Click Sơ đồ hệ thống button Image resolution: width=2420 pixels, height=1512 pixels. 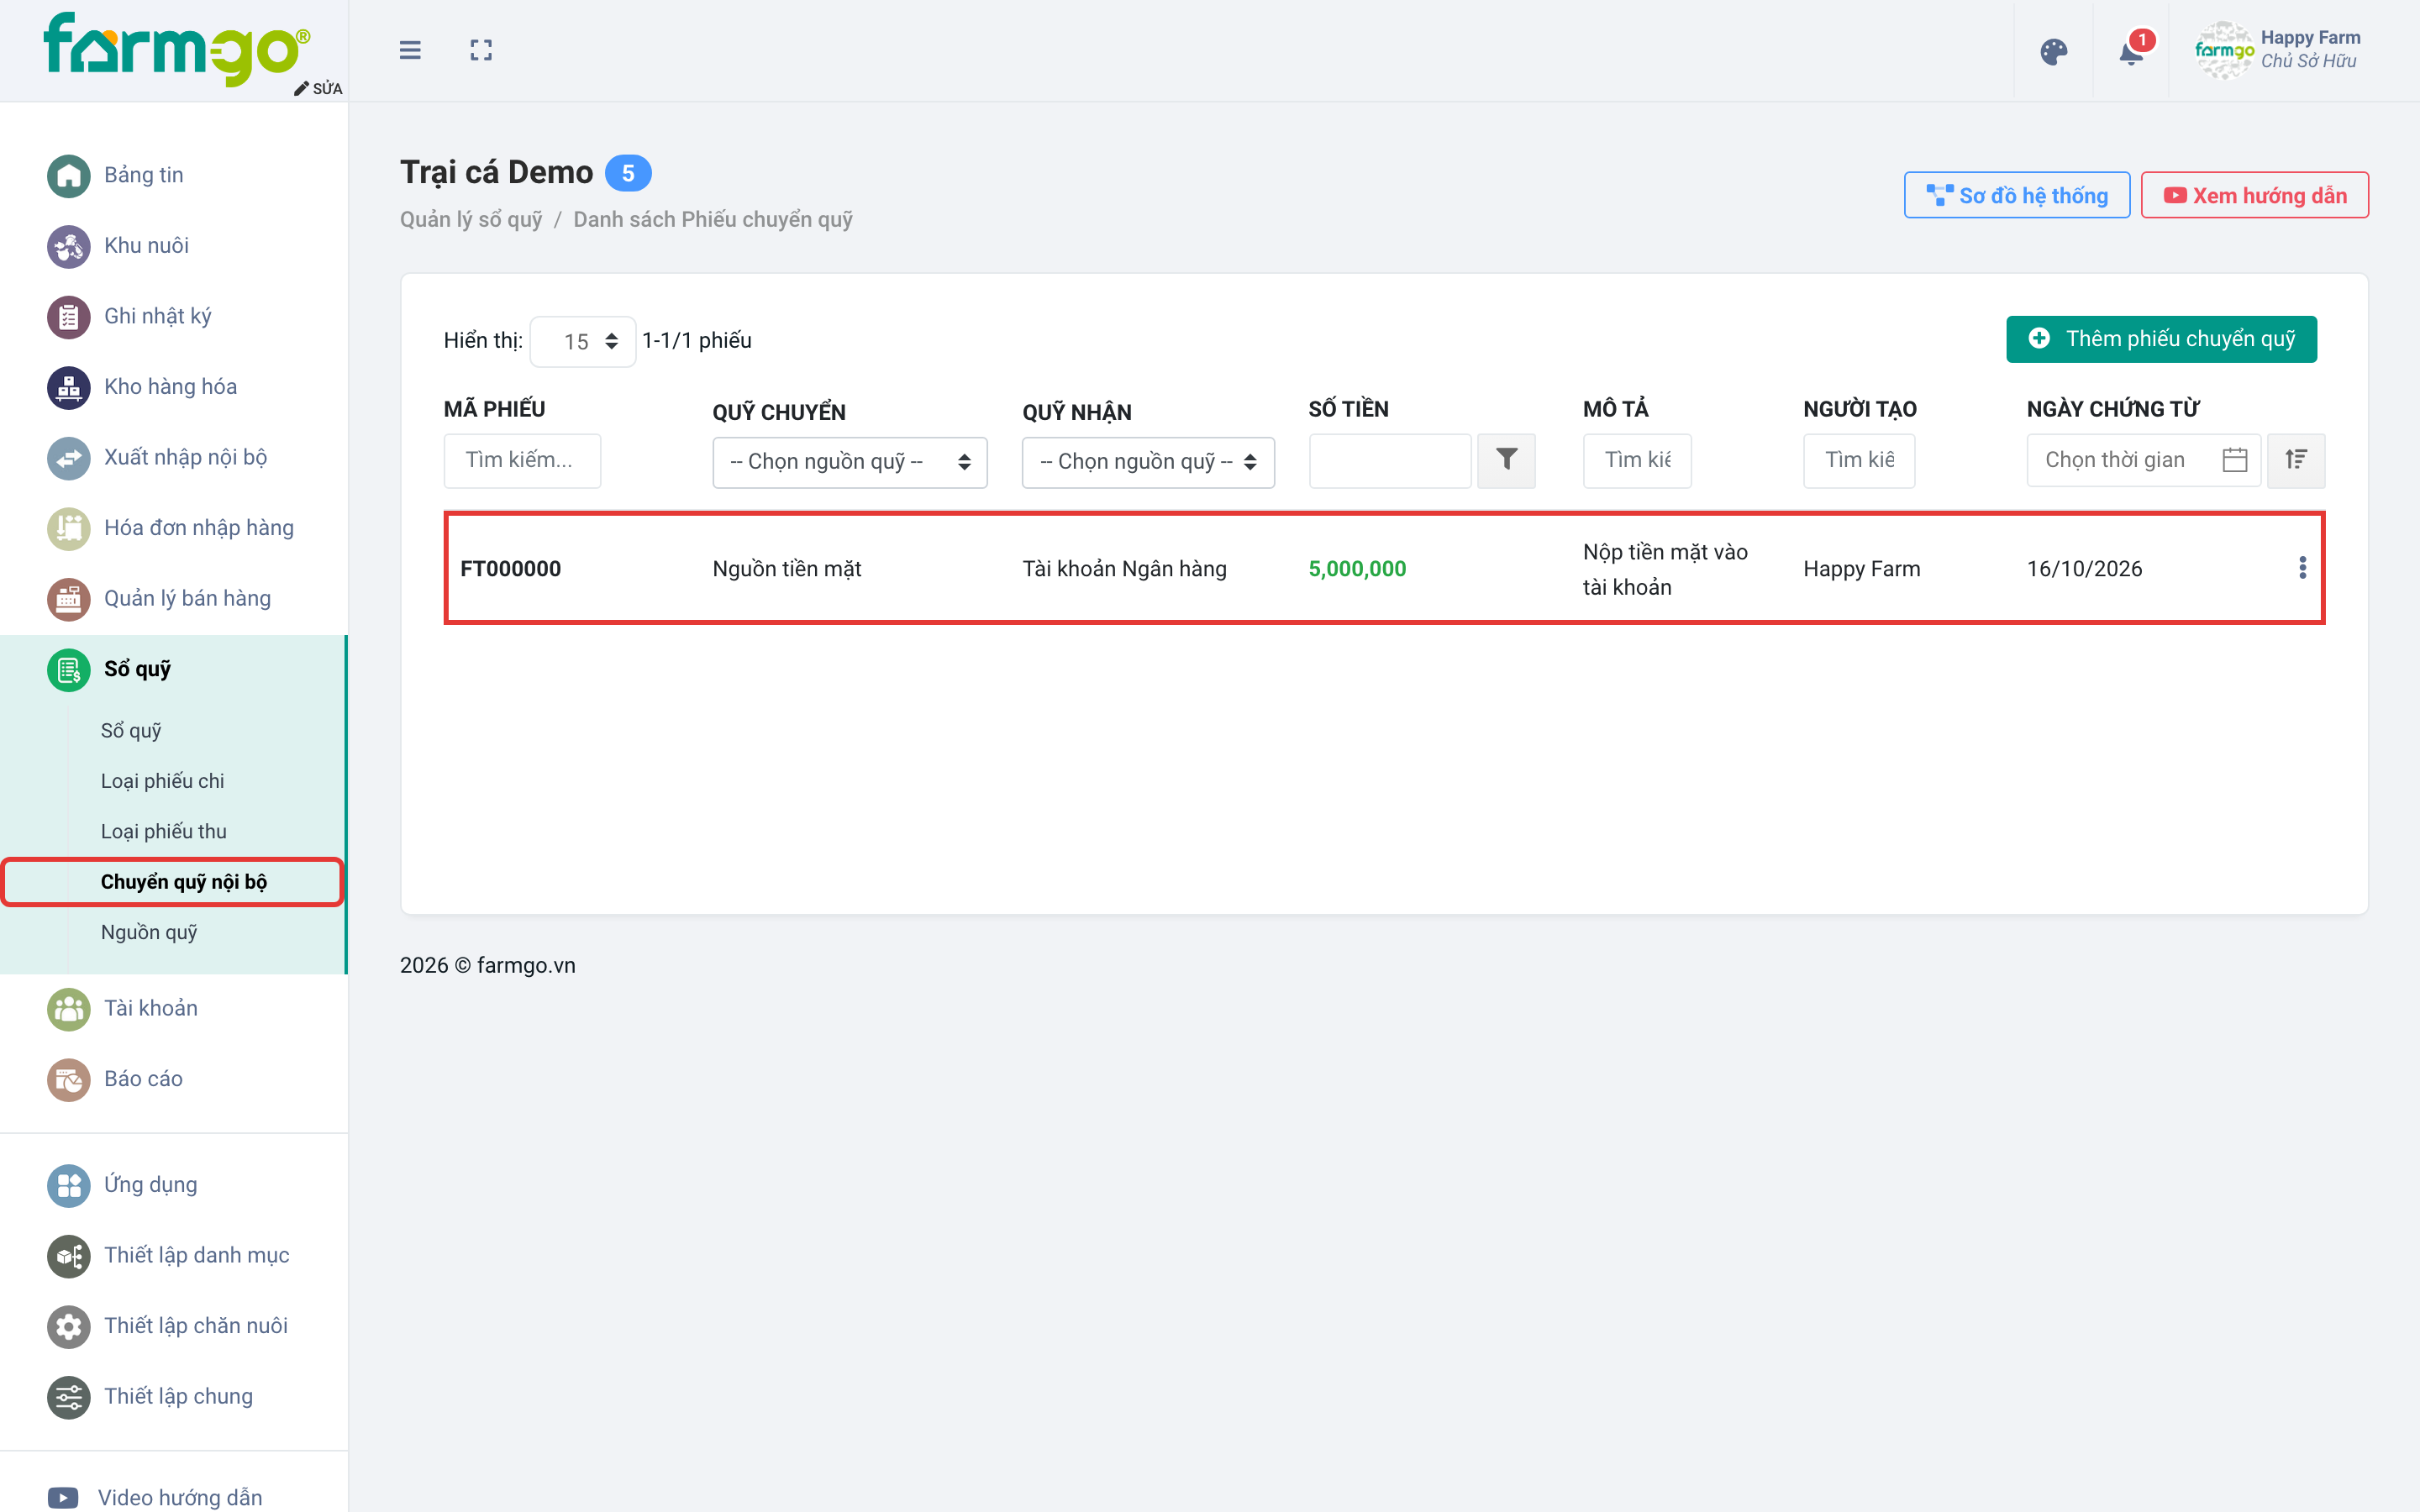(2016, 195)
